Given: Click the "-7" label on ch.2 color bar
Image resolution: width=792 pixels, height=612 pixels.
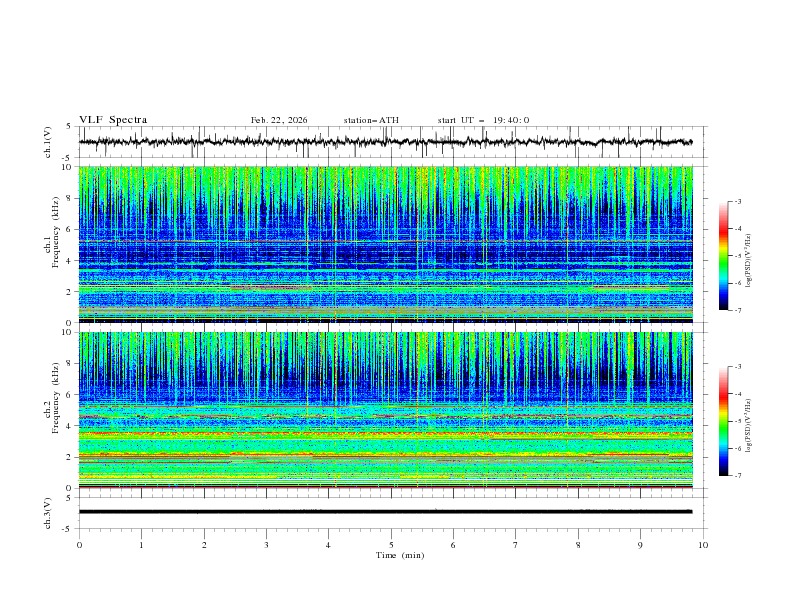Looking at the screenshot, I should [737, 476].
